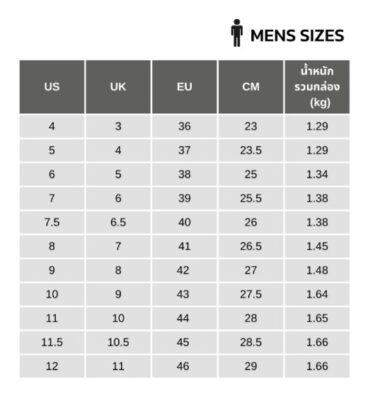The height and width of the screenshot is (400, 373).
Task: Select the UK column header
Action: [118, 87]
